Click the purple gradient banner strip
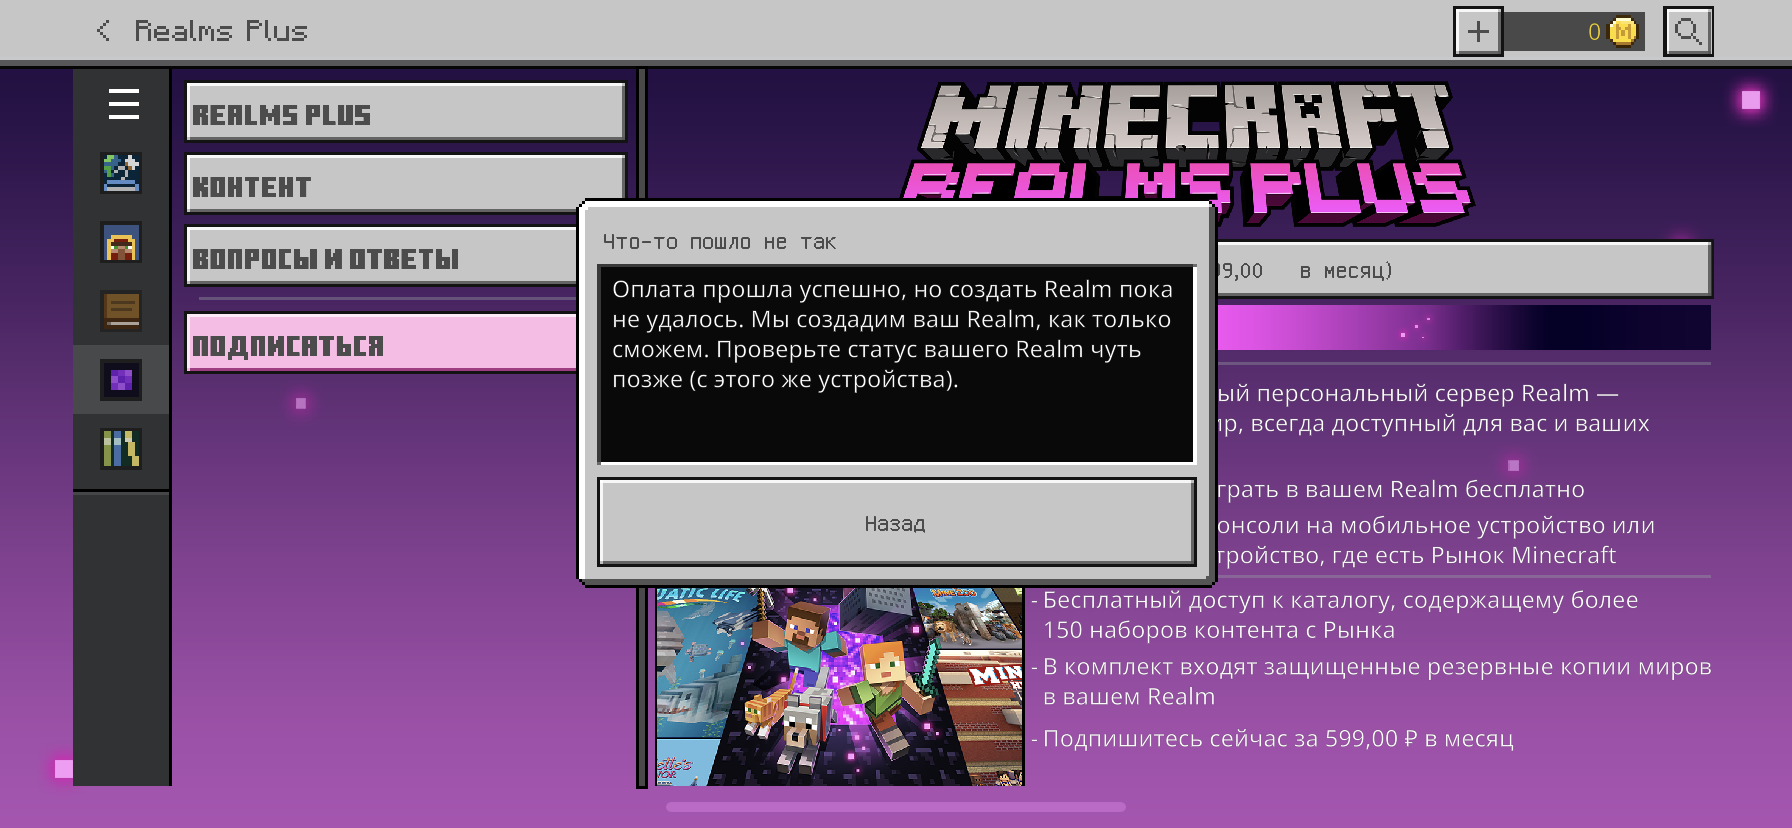This screenshot has width=1792, height=828. [x=1463, y=328]
